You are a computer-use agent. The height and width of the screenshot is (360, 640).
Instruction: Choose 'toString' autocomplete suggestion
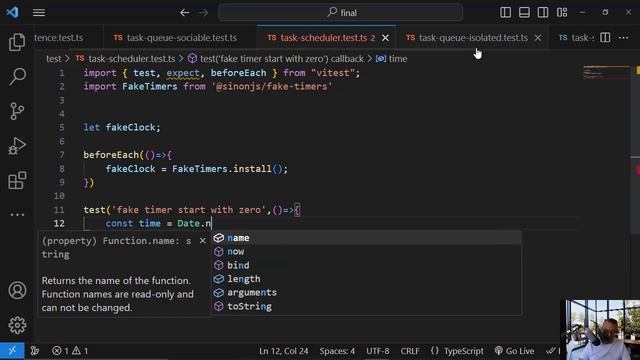pyautogui.click(x=366, y=306)
